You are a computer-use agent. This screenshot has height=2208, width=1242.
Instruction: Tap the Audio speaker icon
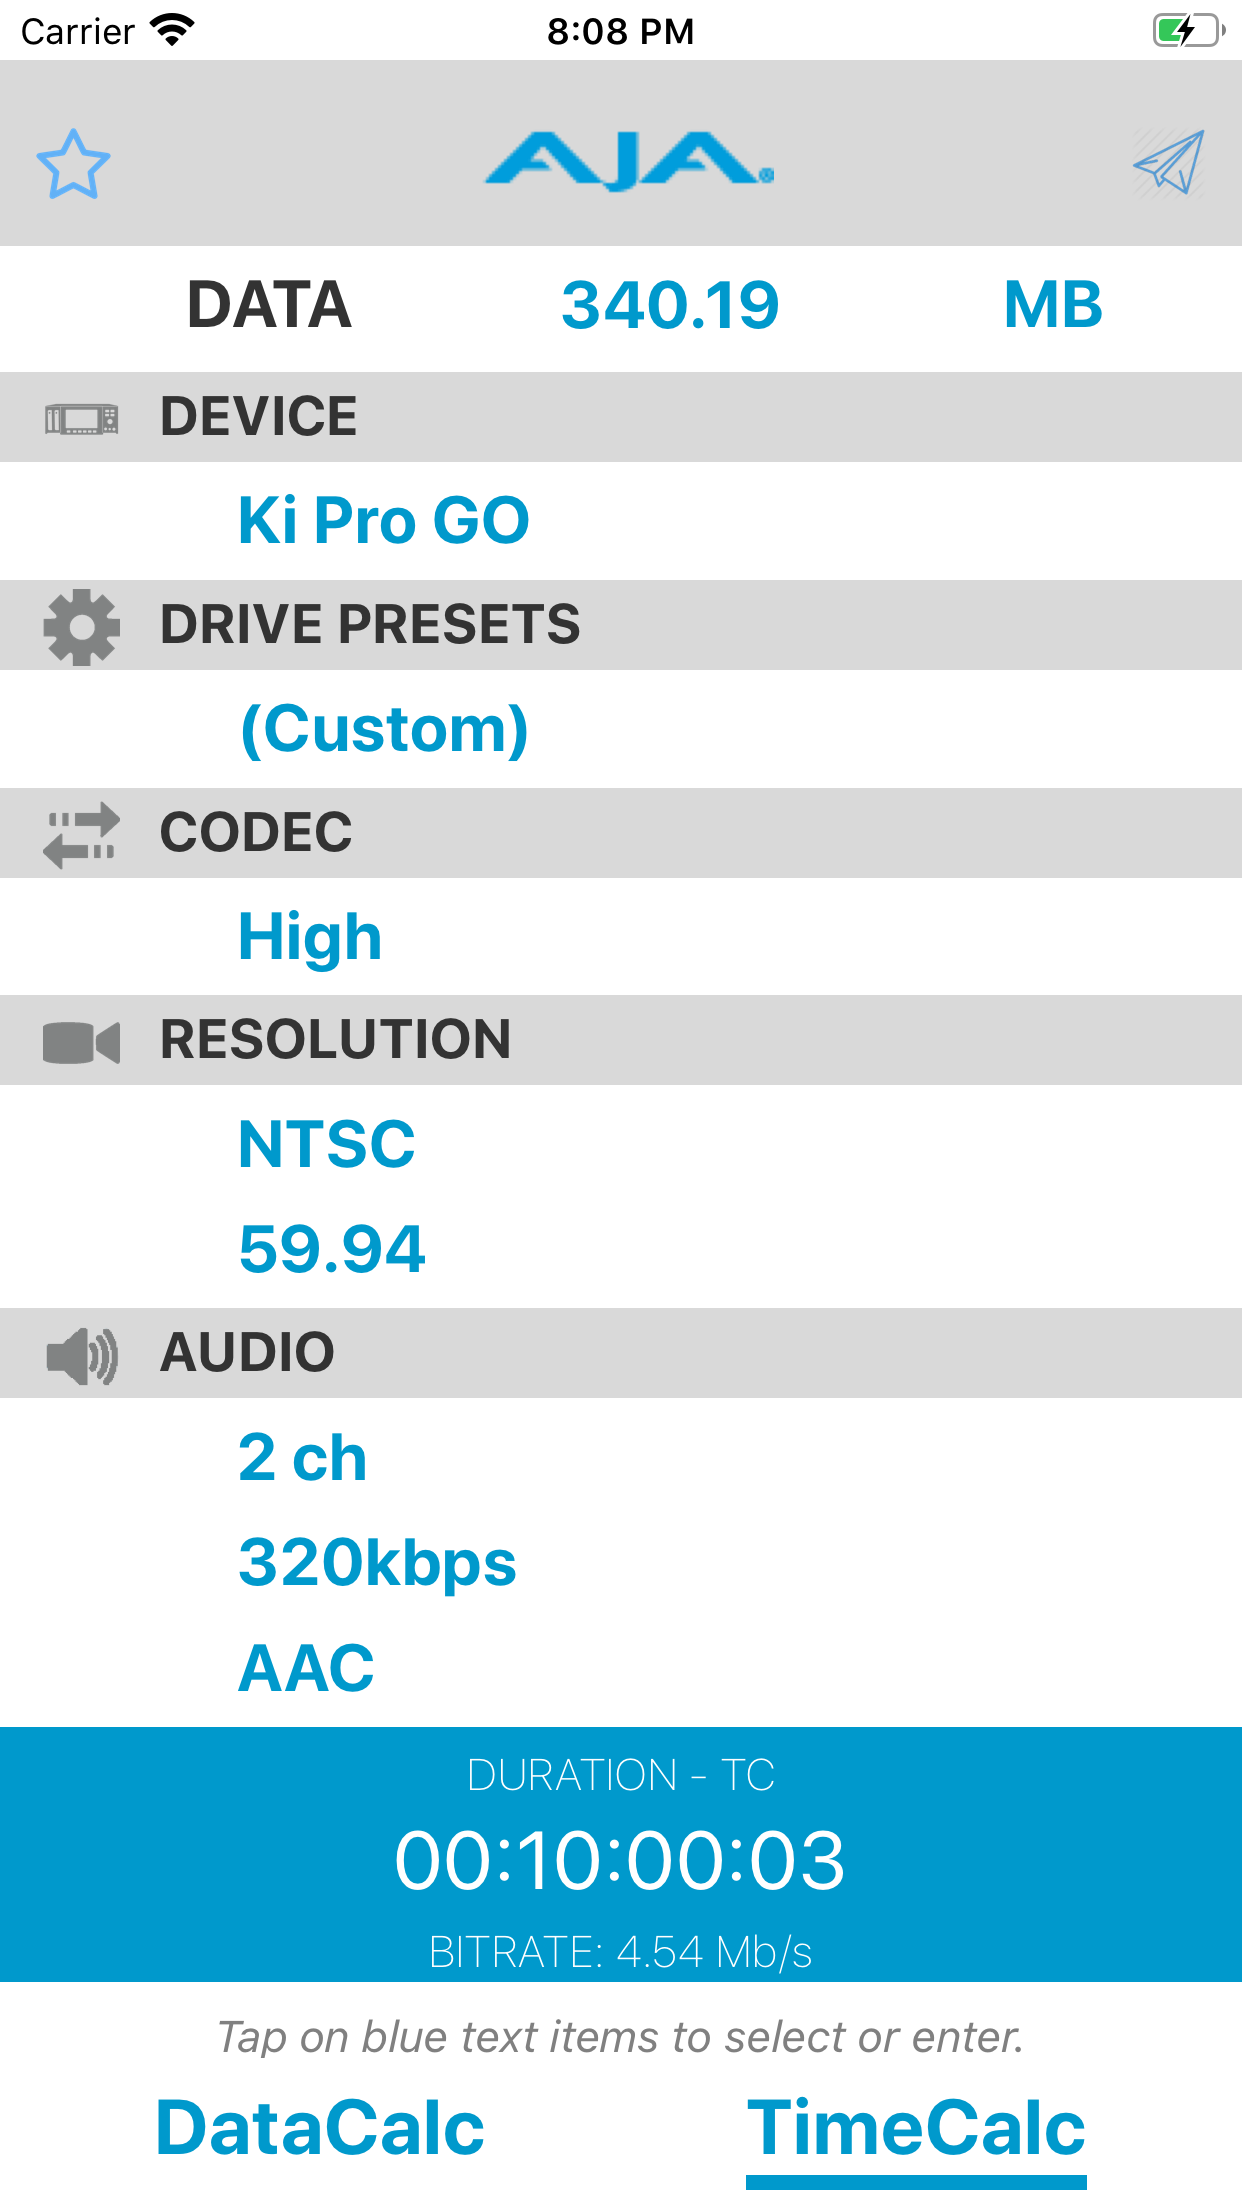coord(81,1356)
